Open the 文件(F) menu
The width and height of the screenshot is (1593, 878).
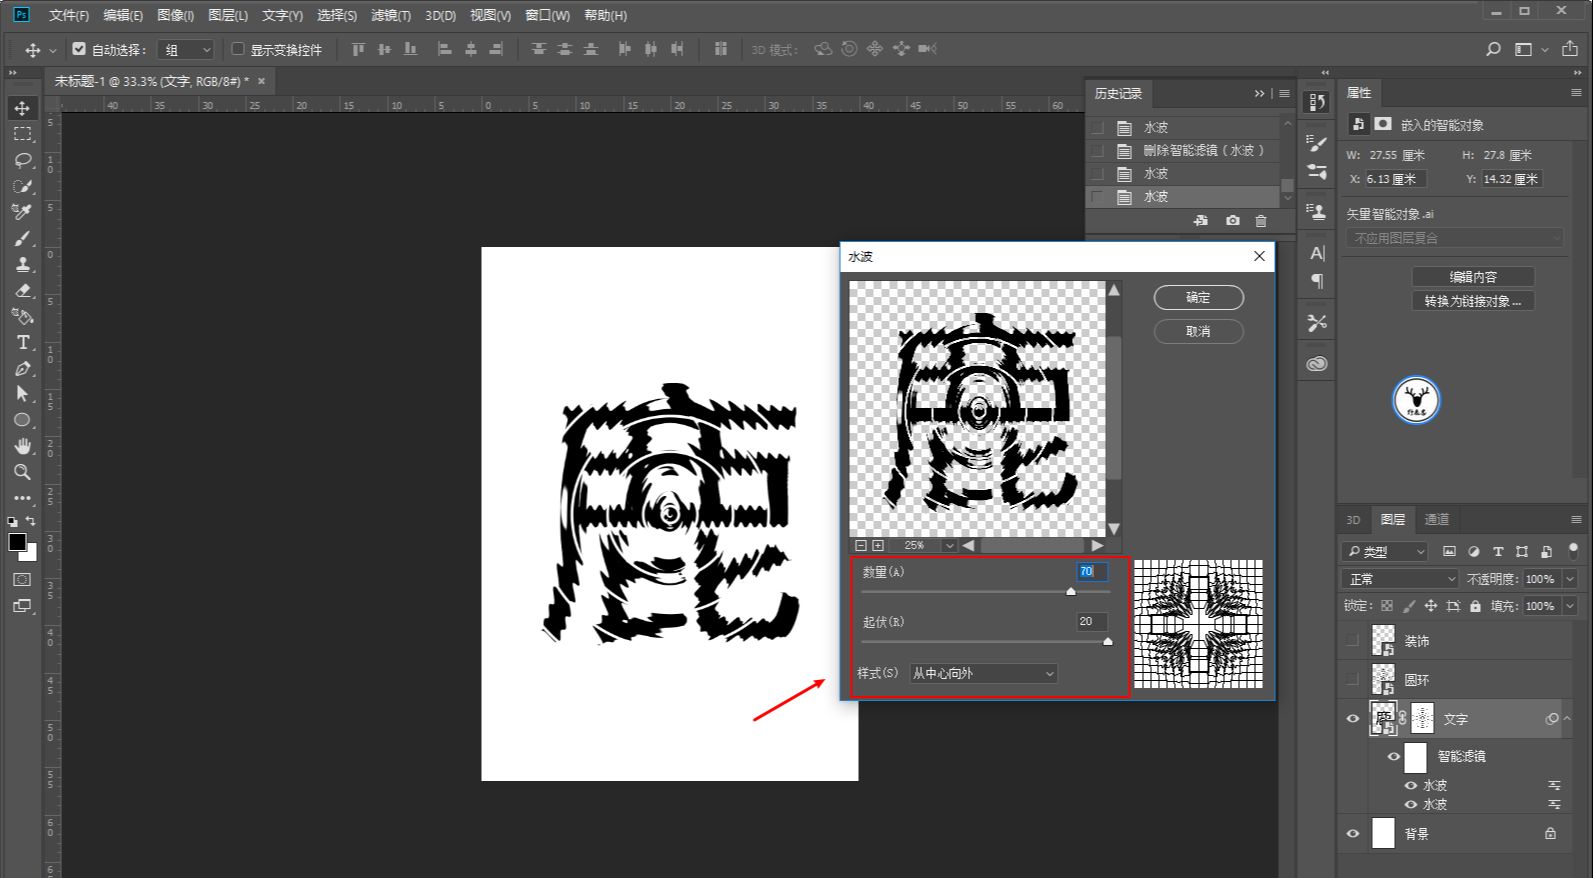68,15
